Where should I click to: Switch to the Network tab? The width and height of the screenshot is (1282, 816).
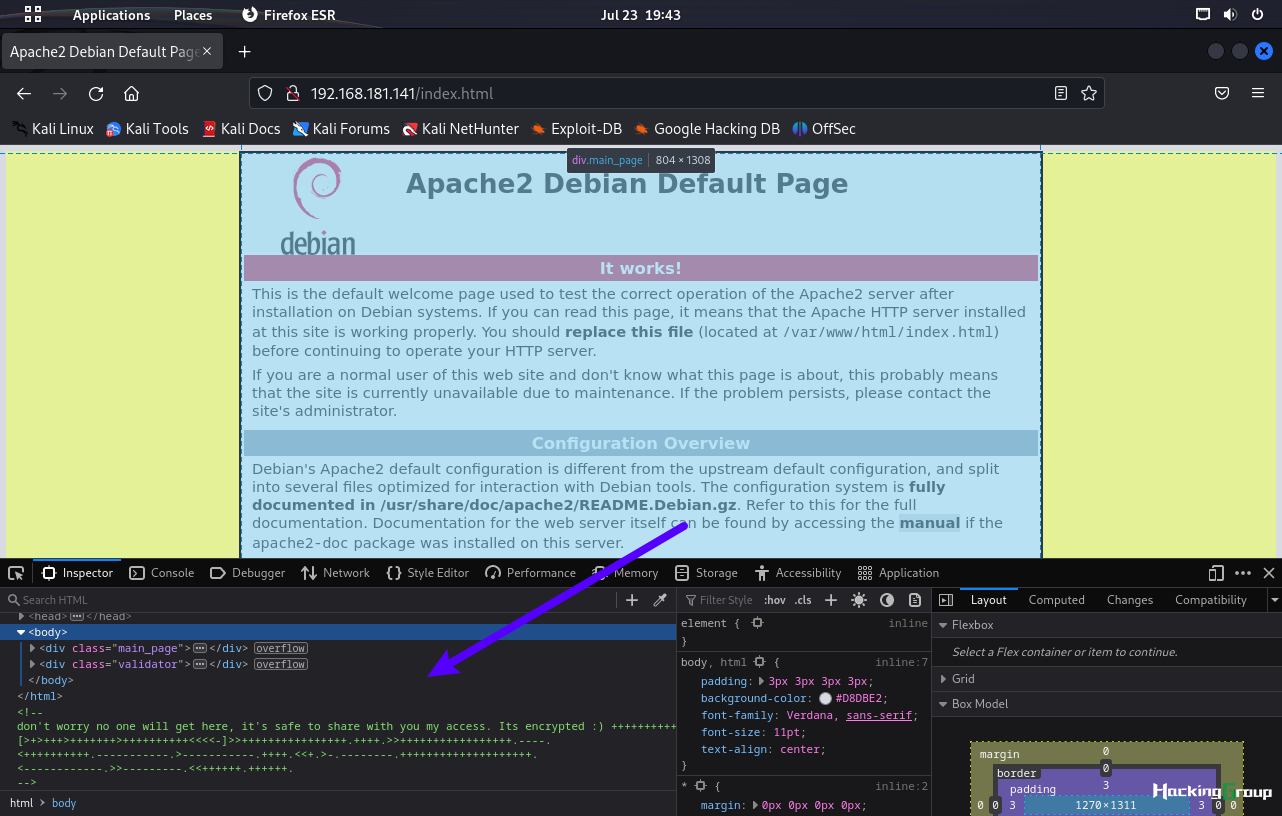tap(335, 573)
